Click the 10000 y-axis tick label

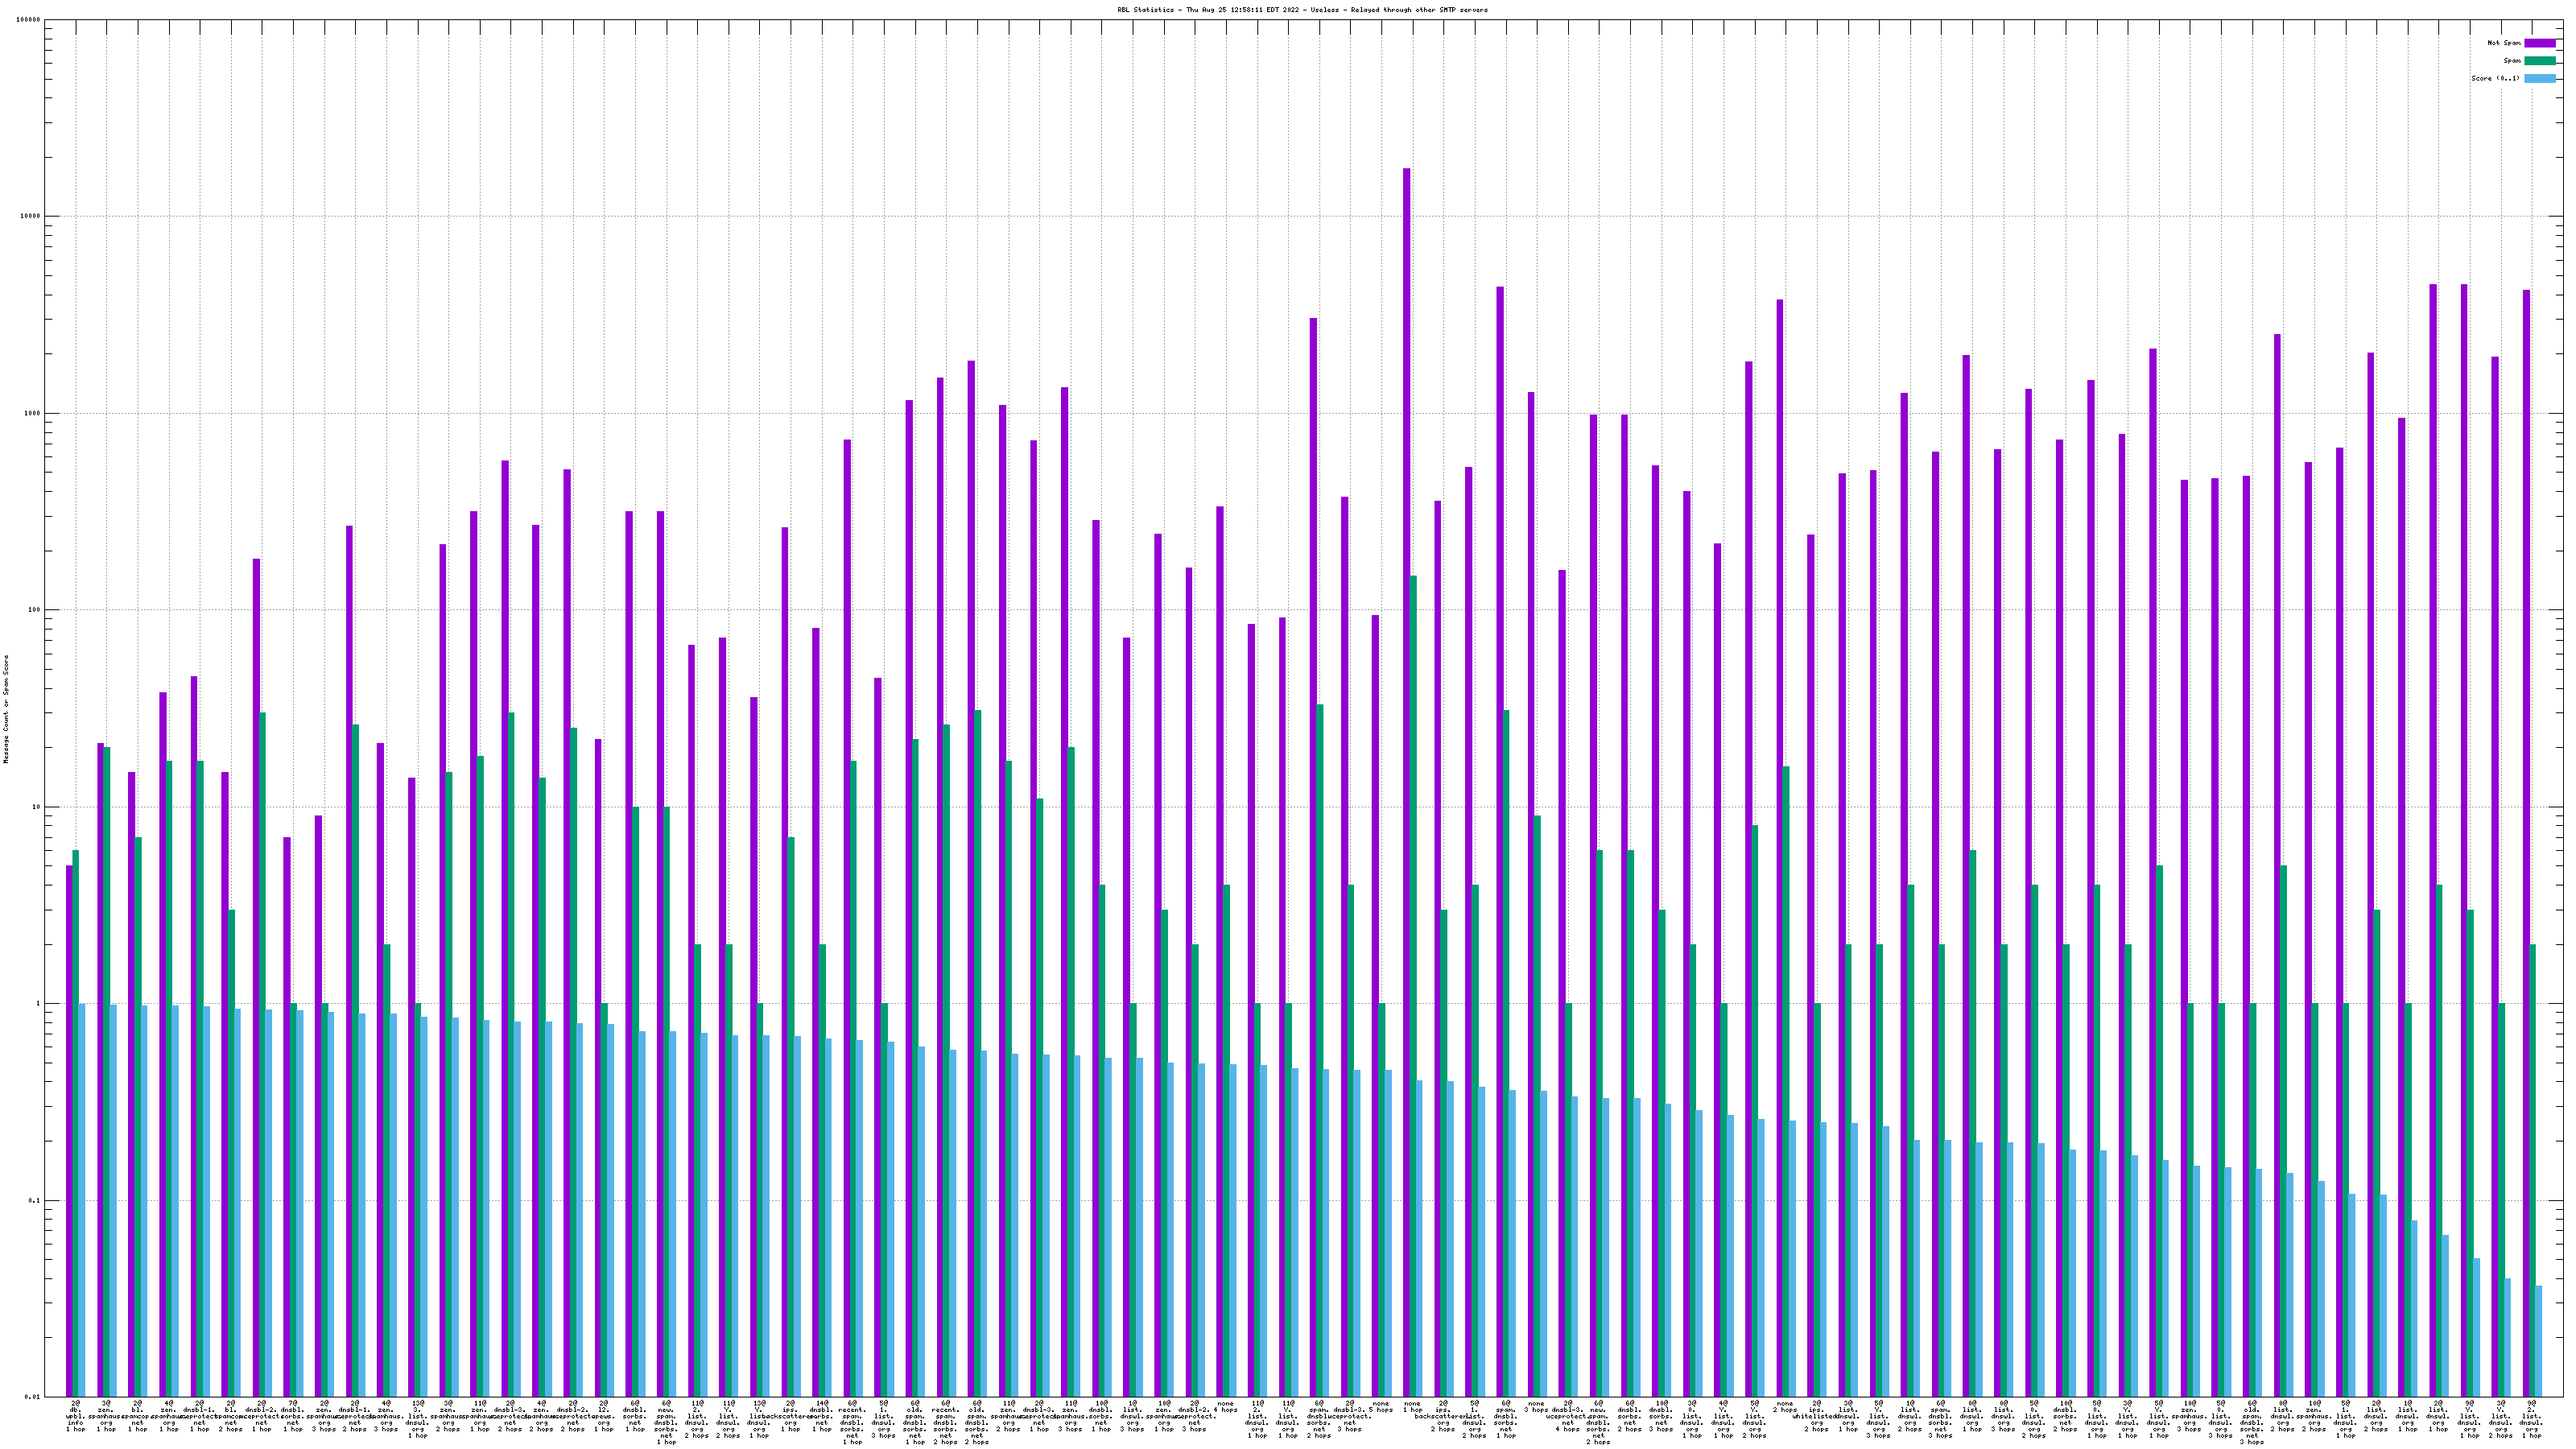tap(31, 217)
